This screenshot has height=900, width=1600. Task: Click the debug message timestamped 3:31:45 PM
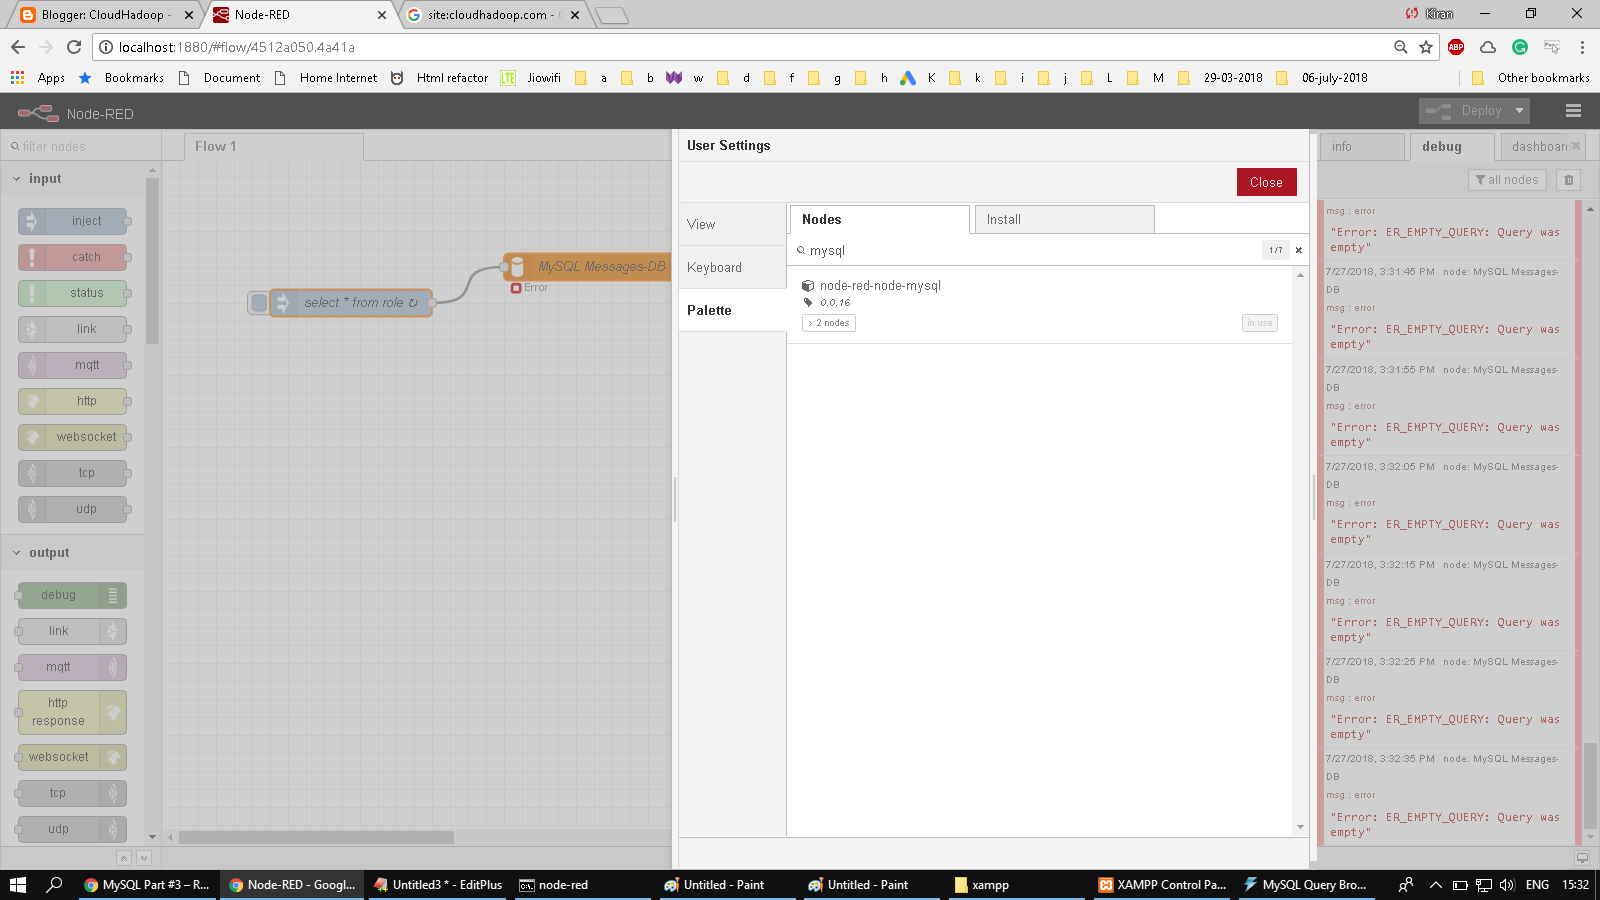1448,308
